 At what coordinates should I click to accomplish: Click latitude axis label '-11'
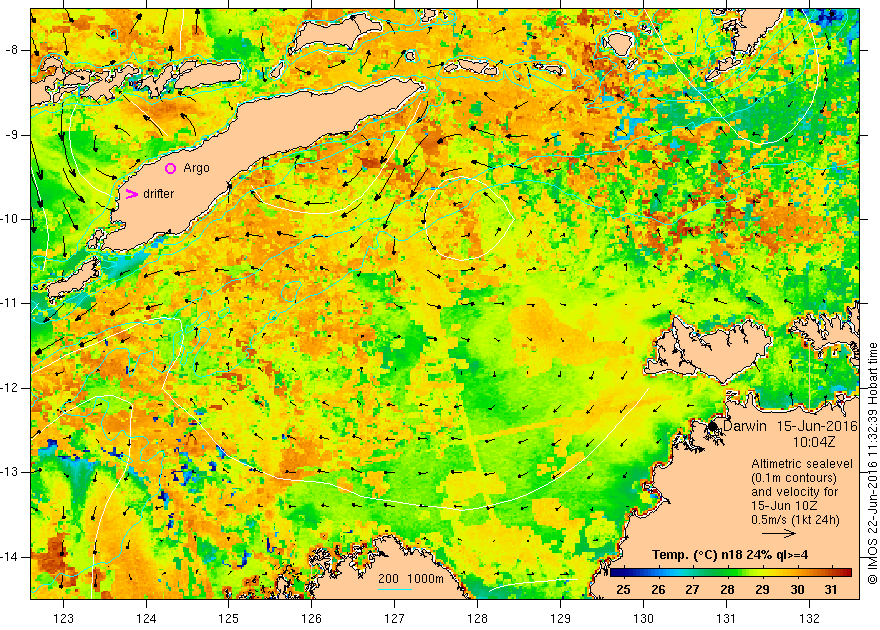click(x=10, y=303)
